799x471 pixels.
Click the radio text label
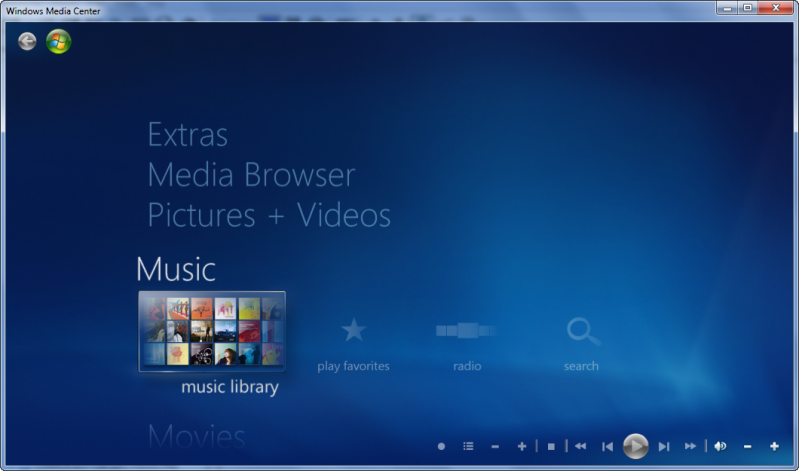coord(467,366)
